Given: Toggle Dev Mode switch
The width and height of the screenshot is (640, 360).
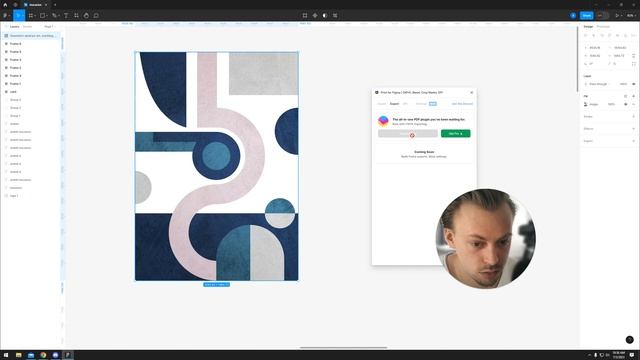Looking at the screenshot, I should pos(602,16).
